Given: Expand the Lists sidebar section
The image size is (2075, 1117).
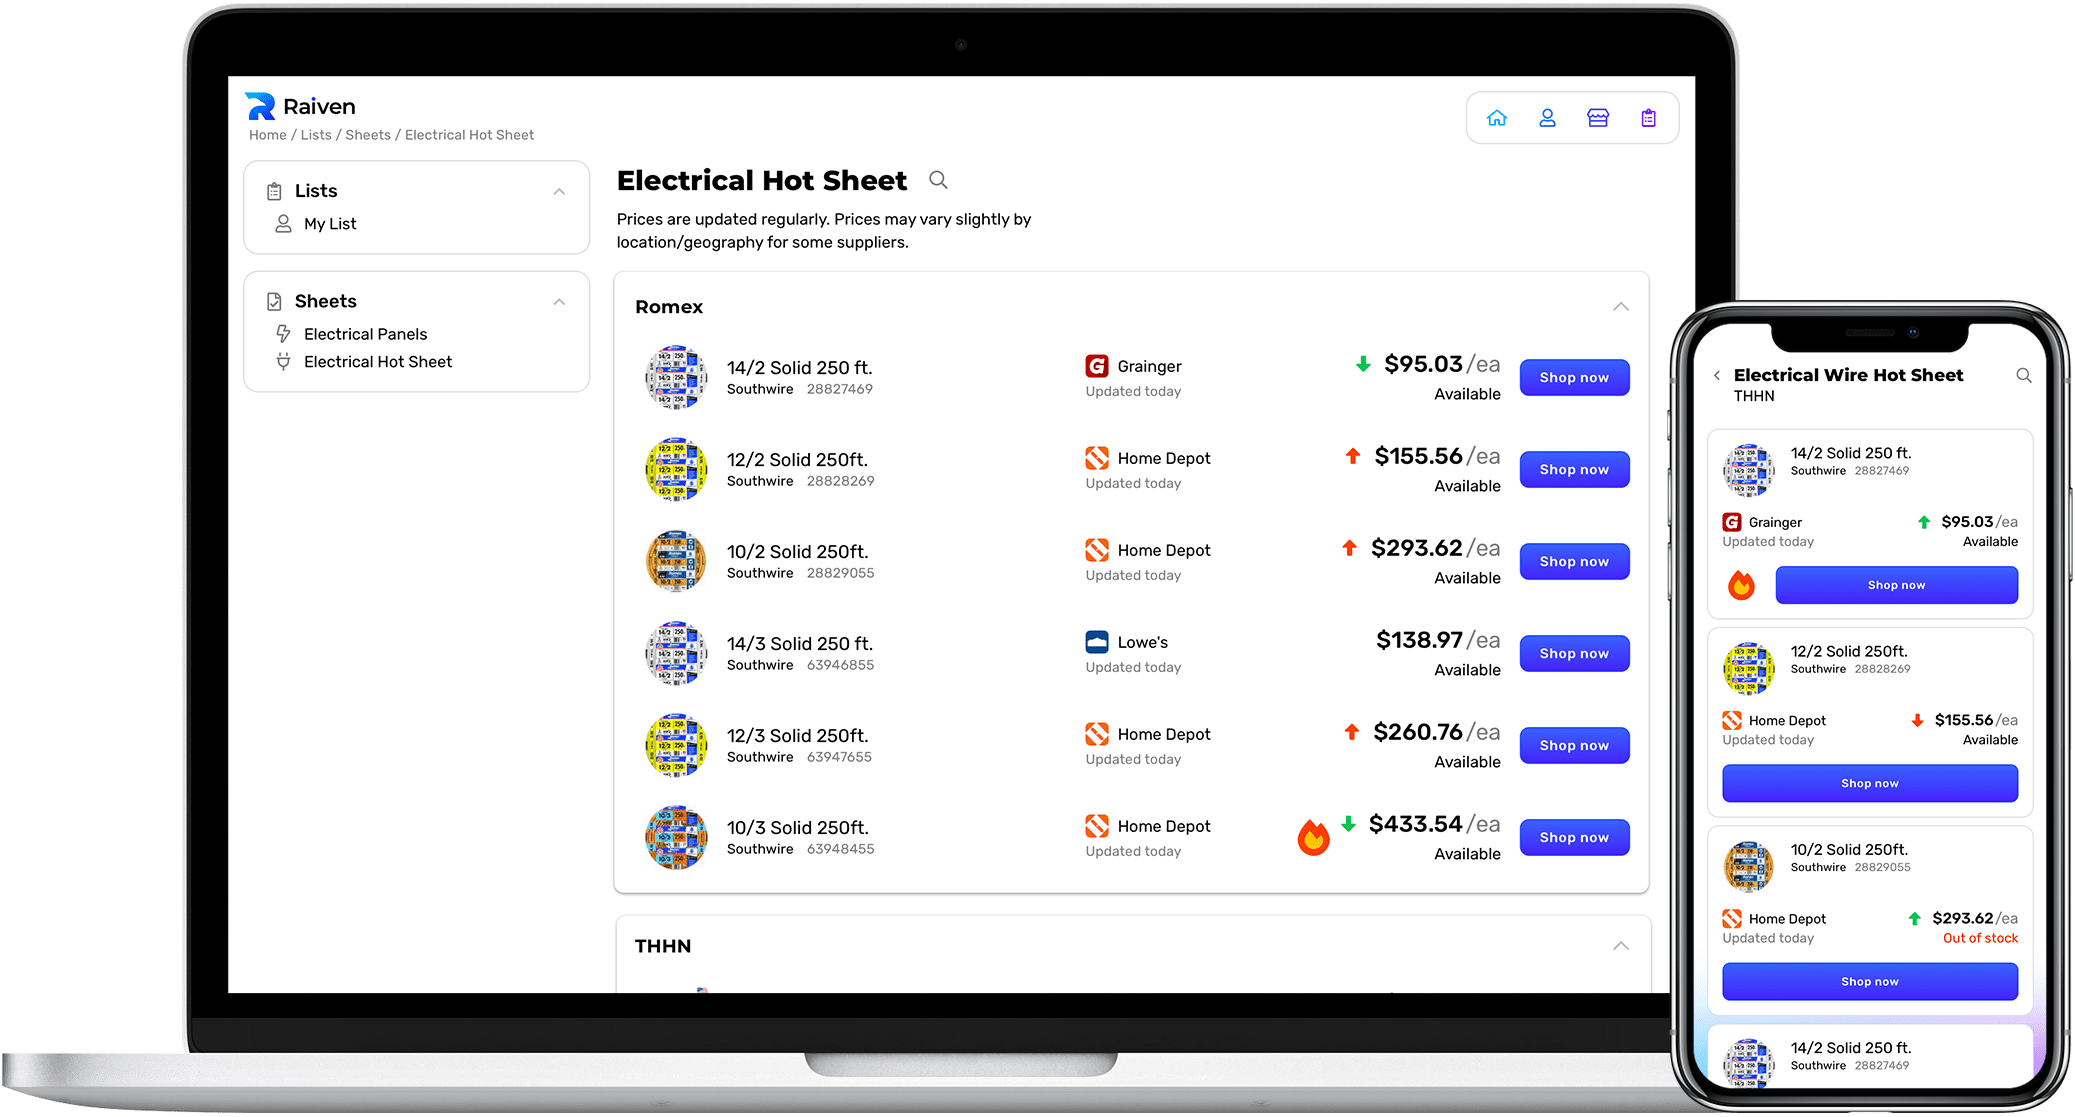Looking at the screenshot, I should [561, 191].
